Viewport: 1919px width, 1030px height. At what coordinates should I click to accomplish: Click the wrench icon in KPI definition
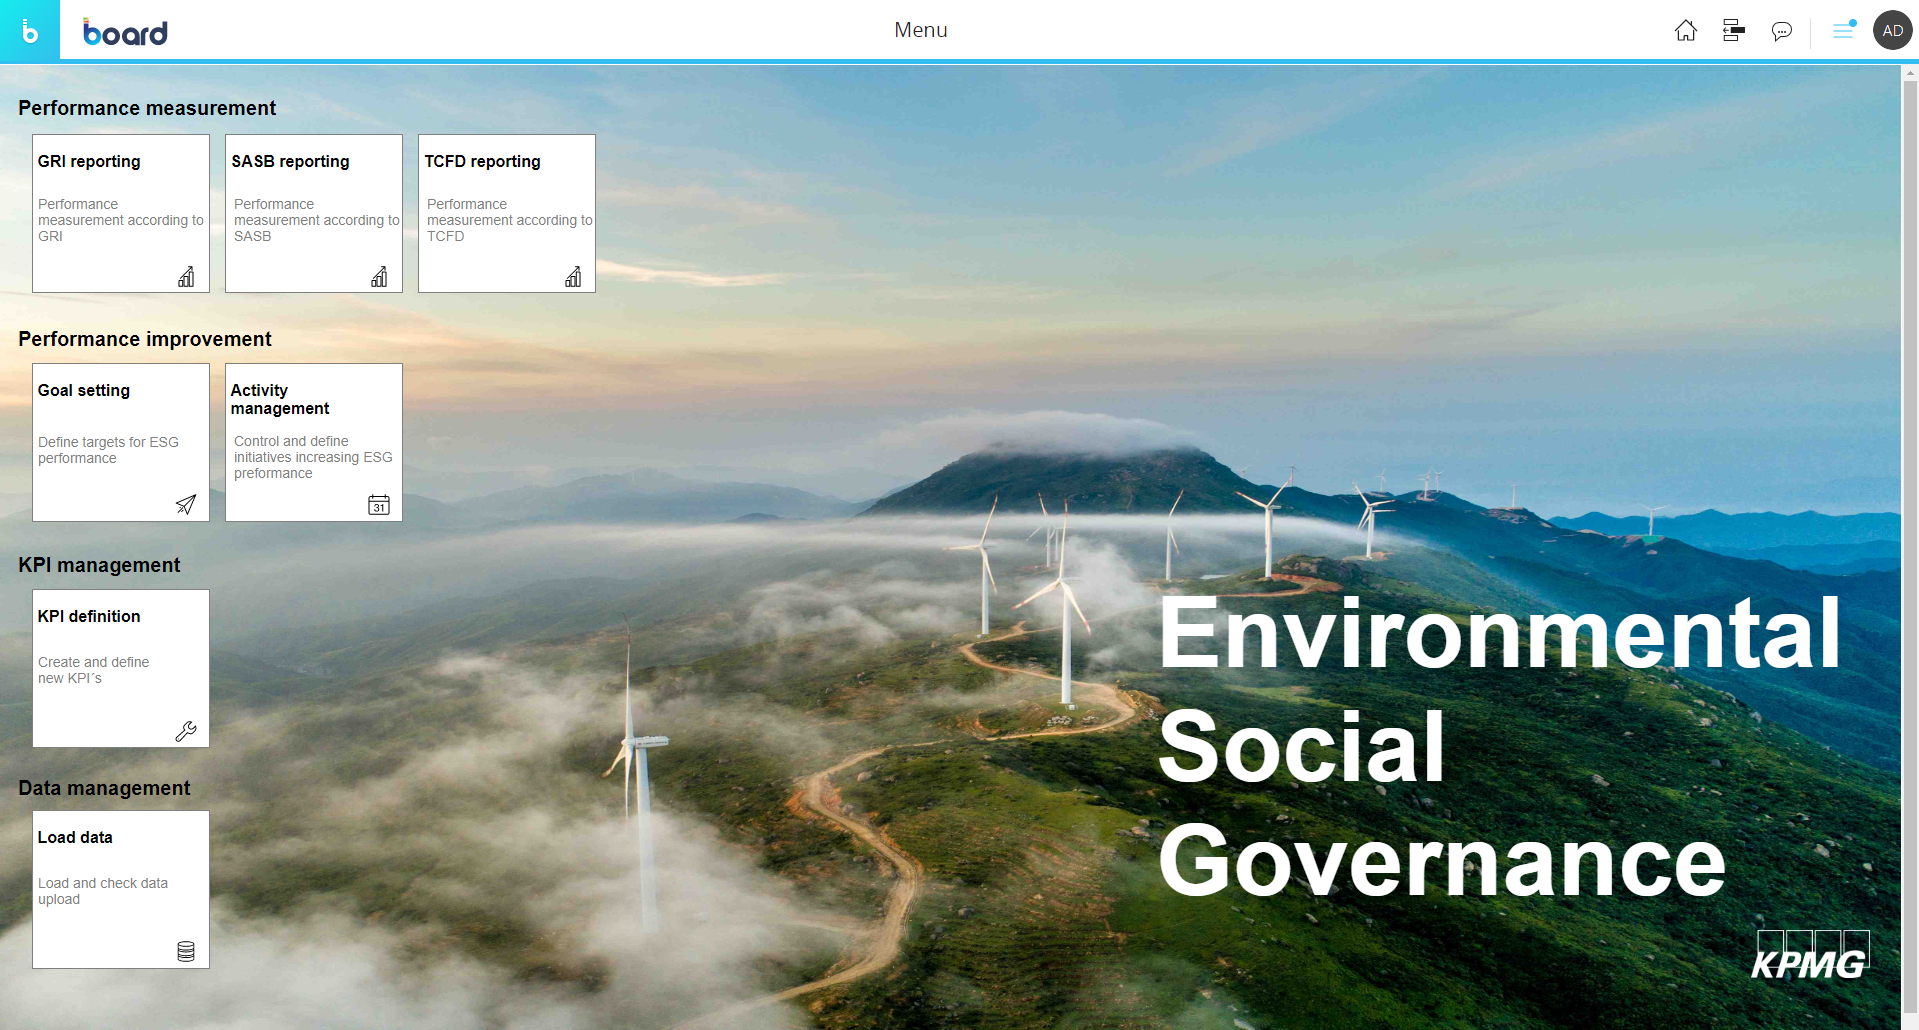tap(186, 731)
